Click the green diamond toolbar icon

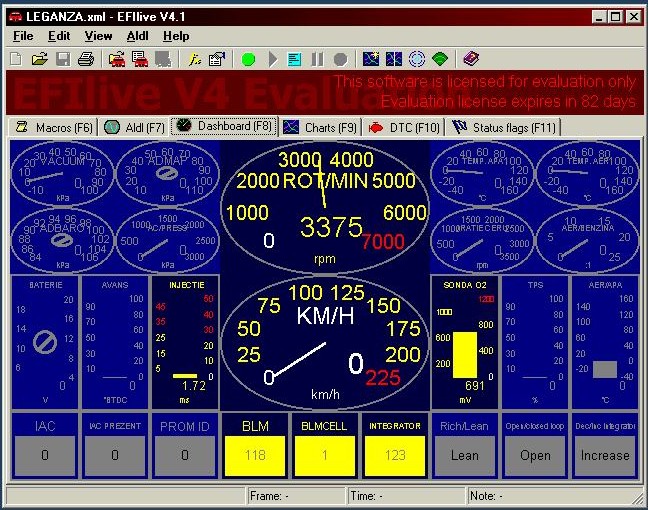440,59
